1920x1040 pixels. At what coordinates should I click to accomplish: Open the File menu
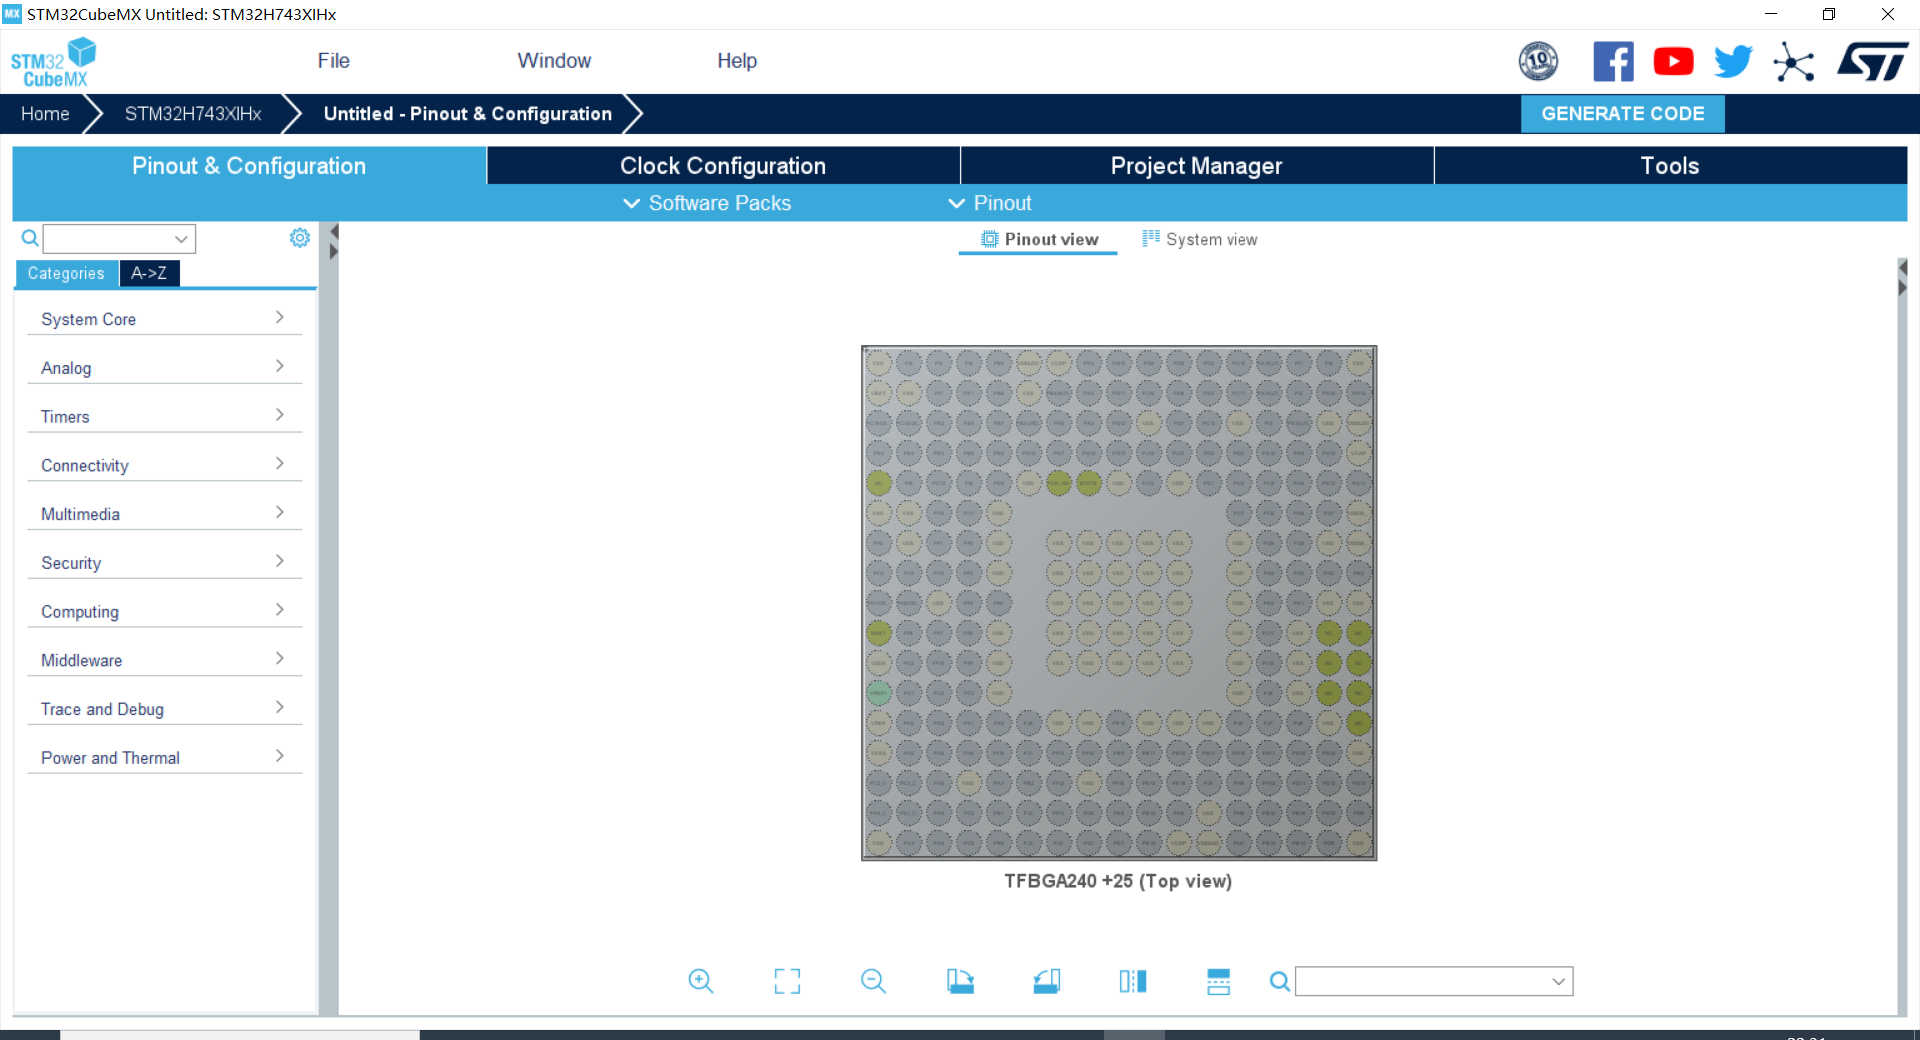333,61
